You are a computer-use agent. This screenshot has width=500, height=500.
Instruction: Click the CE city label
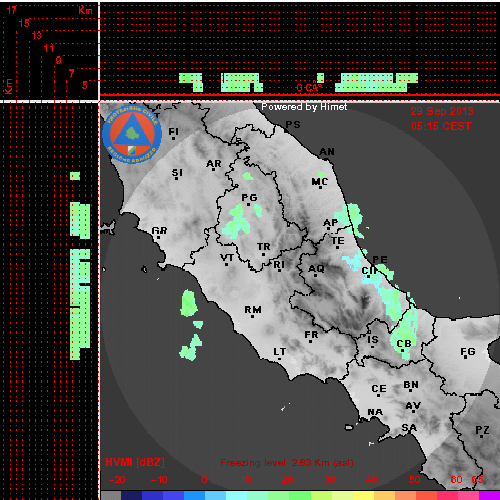(379, 389)
